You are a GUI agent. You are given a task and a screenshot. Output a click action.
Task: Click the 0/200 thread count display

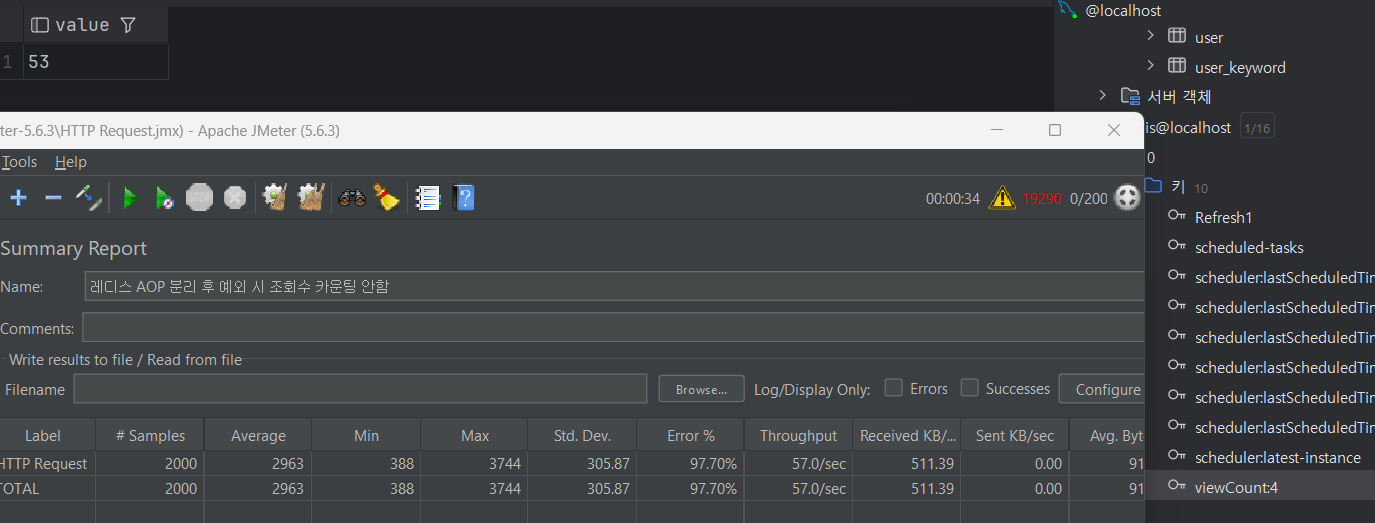click(x=1089, y=198)
